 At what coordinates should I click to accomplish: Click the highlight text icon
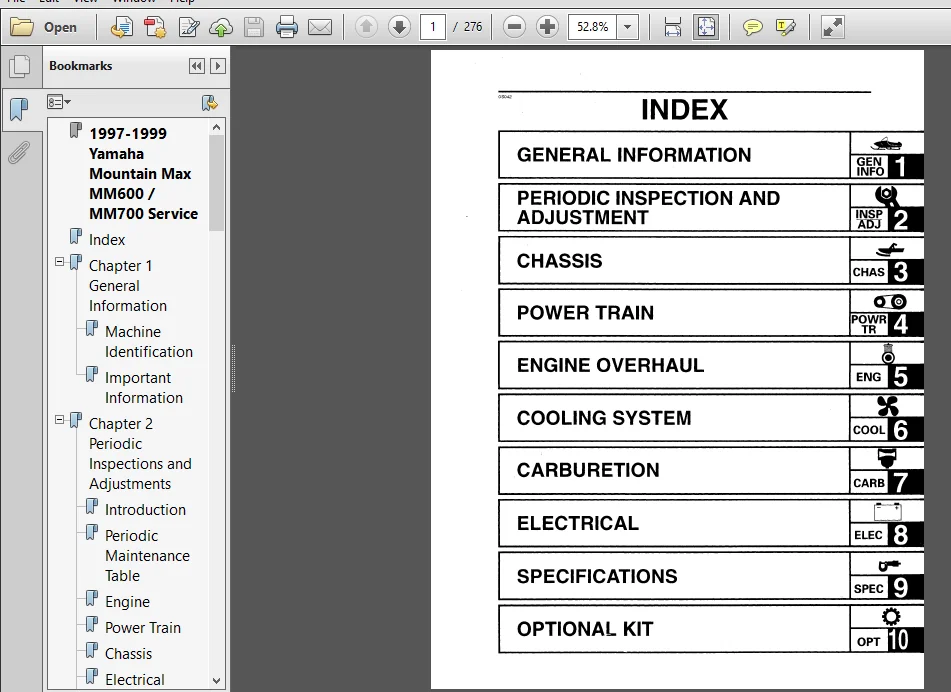pos(785,27)
